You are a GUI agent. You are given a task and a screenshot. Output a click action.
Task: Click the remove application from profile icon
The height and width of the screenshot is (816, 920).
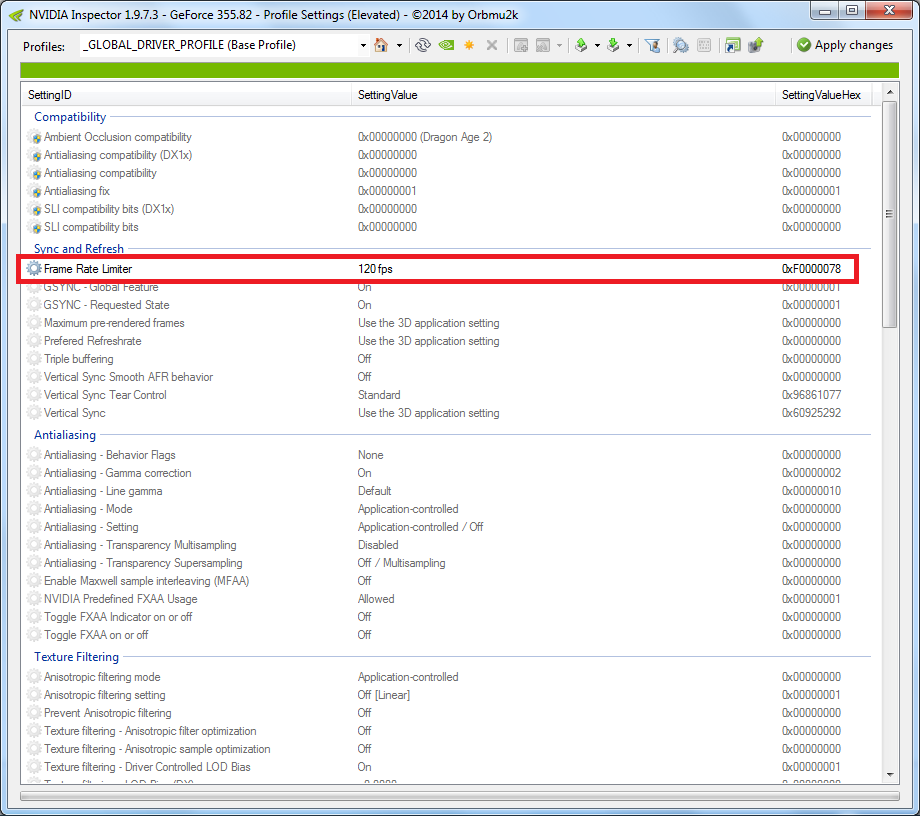(x=543, y=45)
